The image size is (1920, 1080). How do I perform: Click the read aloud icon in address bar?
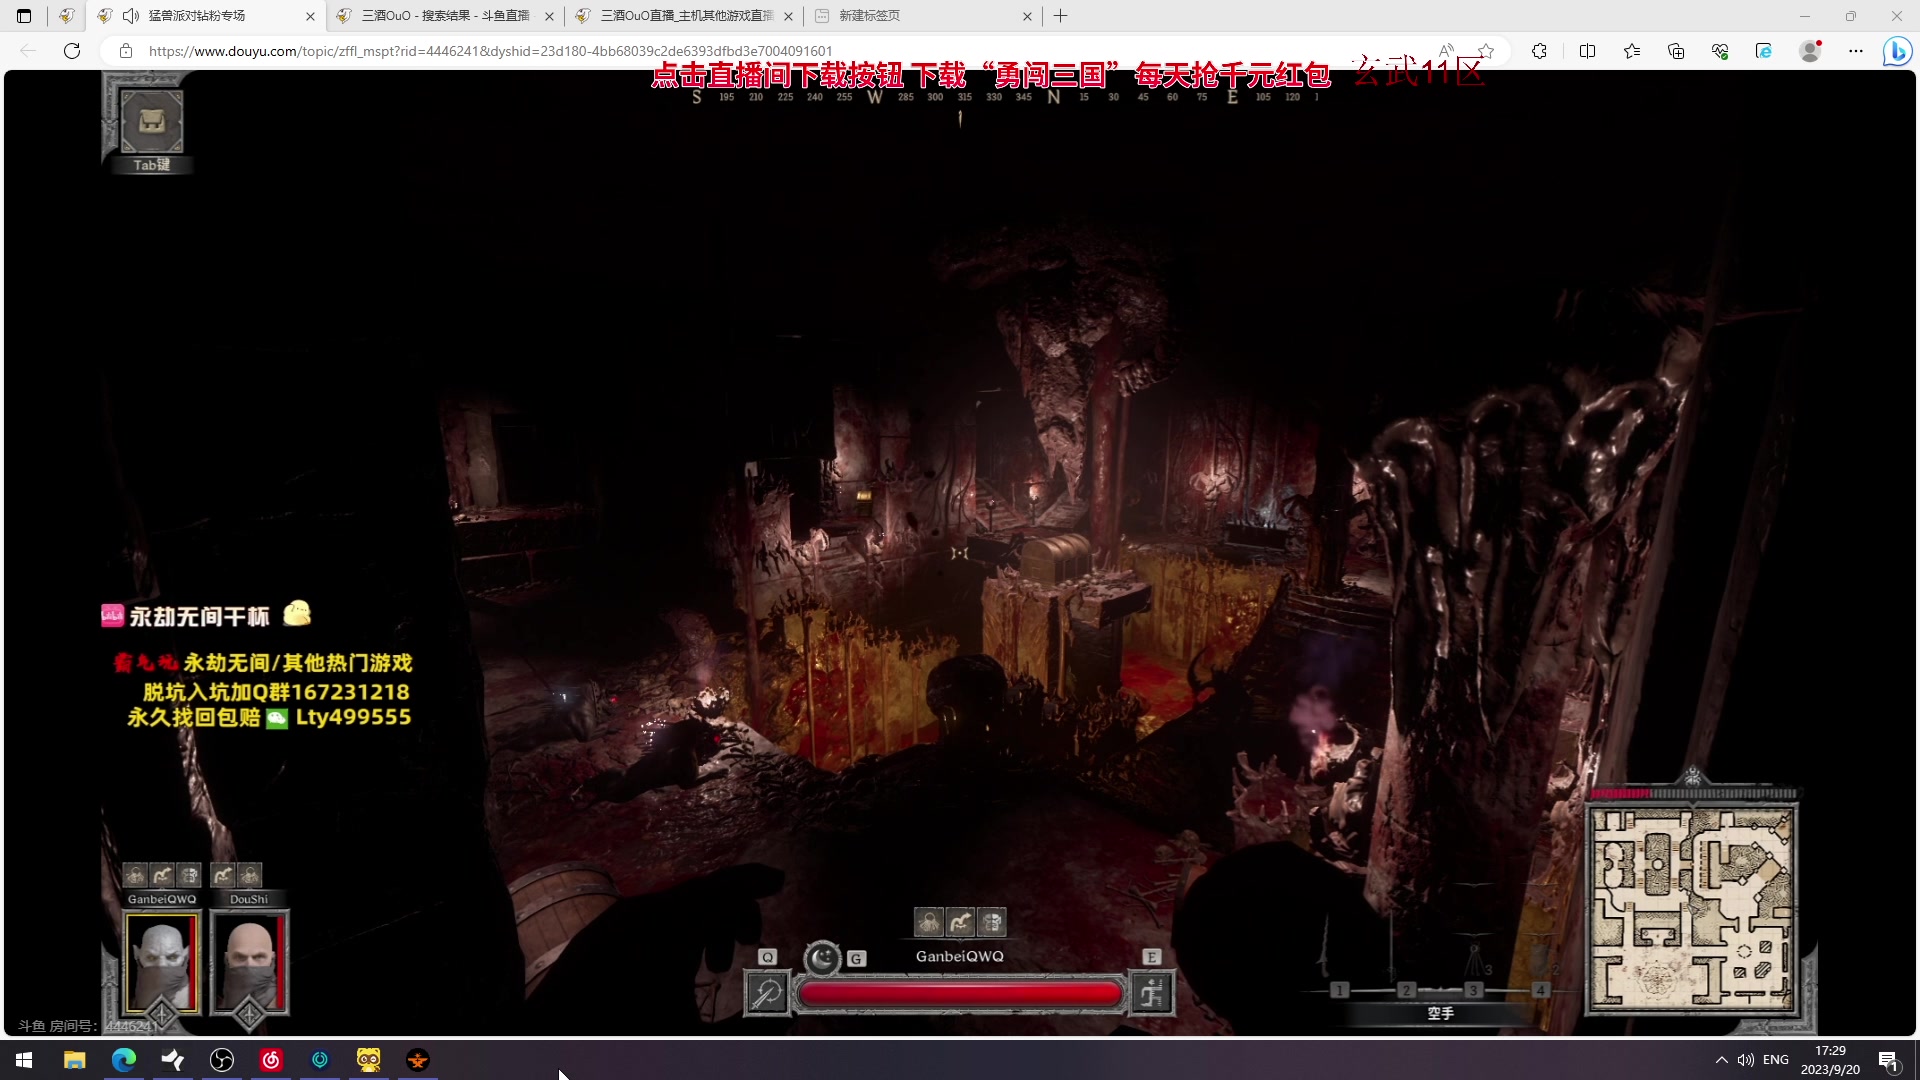pos(1446,51)
